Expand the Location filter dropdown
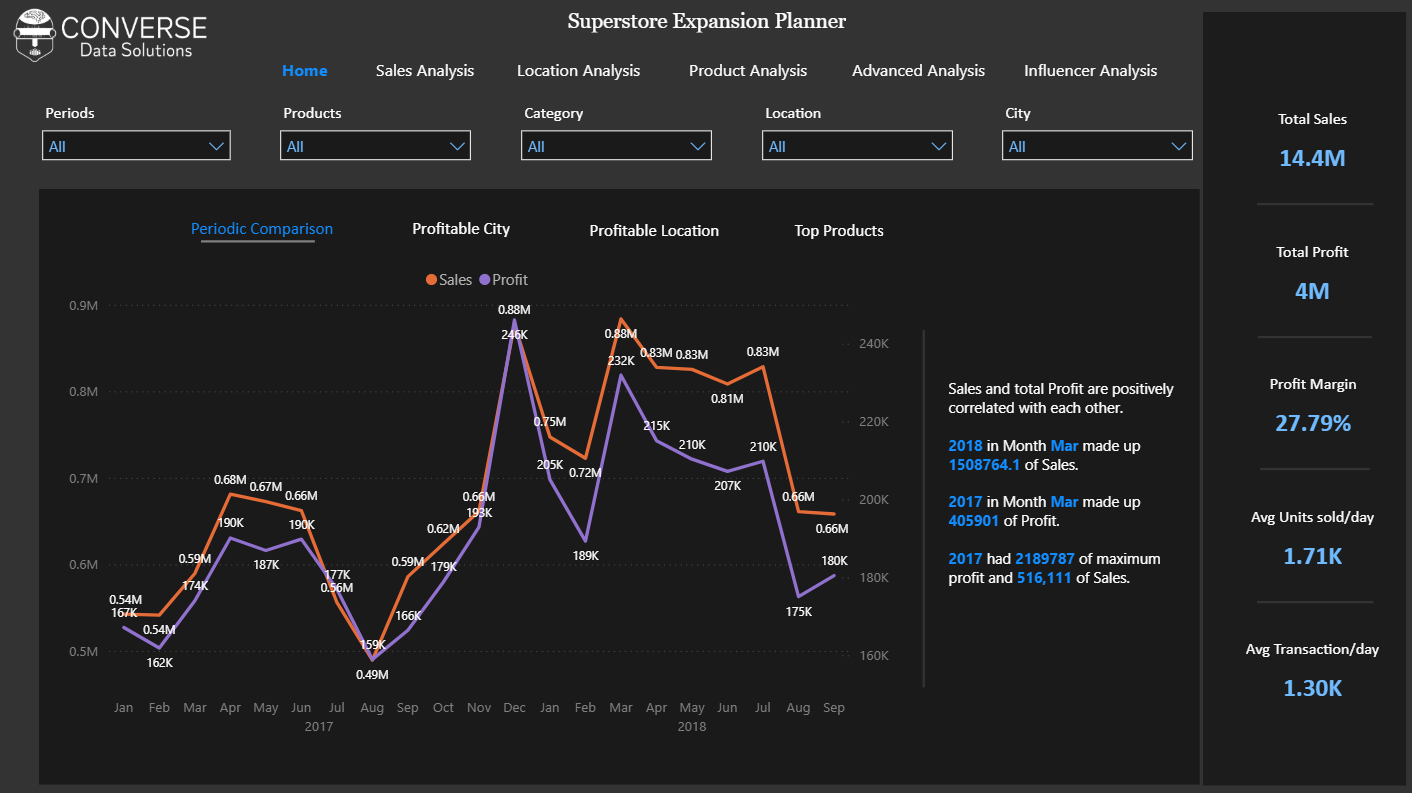 (x=857, y=146)
